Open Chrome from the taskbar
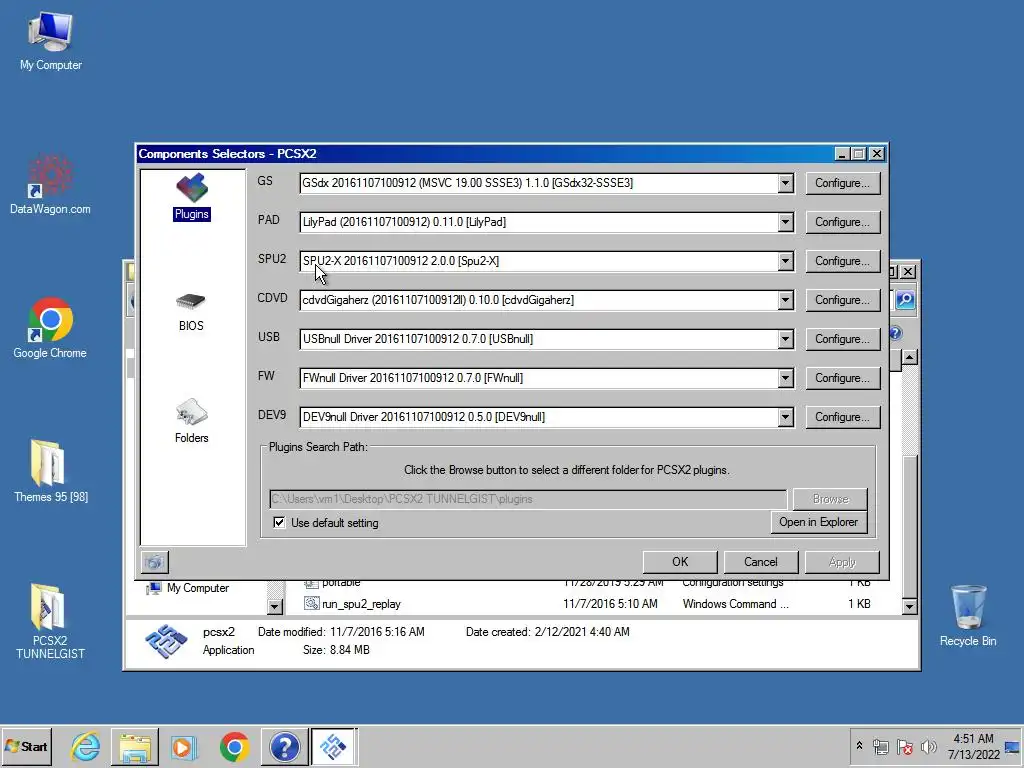This screenshot has height=768, width=1024. coord(234,746)
